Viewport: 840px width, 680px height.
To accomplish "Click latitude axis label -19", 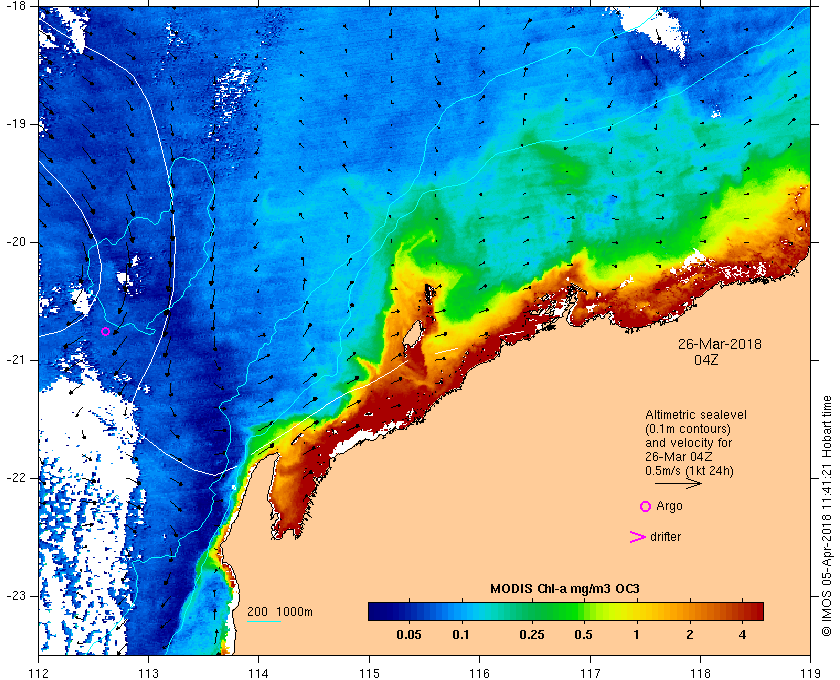I will (16, 124).
